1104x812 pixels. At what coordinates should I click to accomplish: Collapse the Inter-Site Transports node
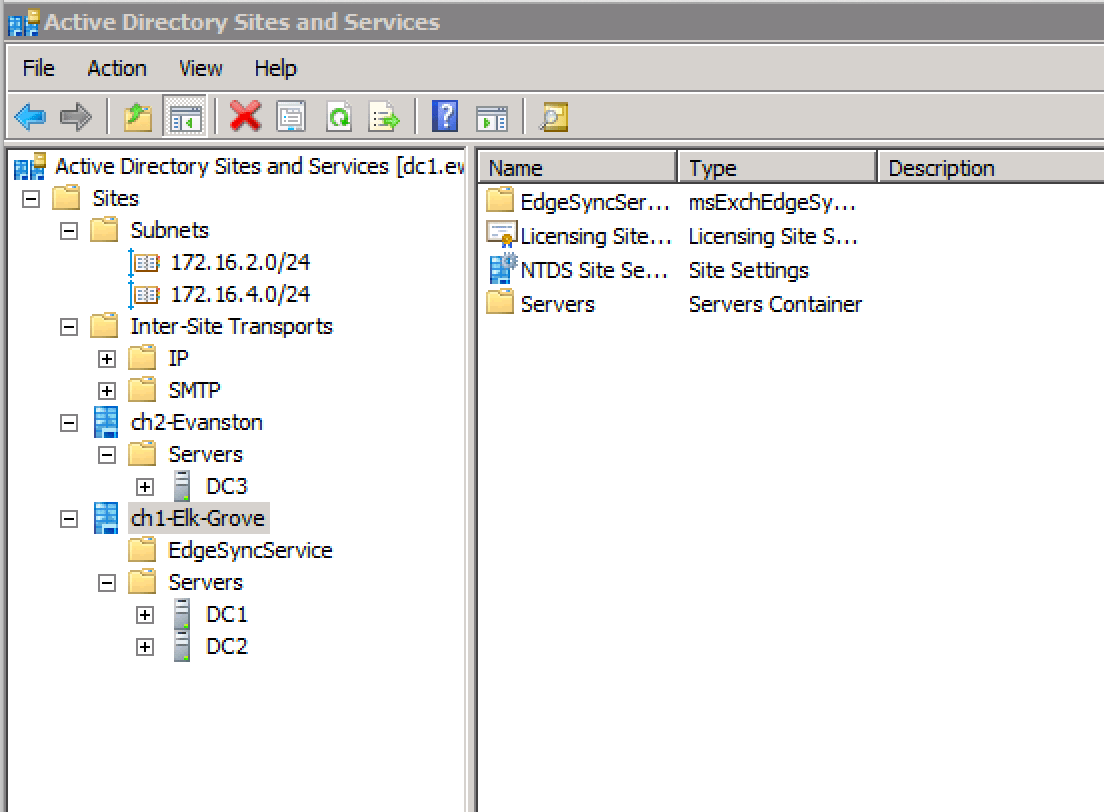point(69,327)
